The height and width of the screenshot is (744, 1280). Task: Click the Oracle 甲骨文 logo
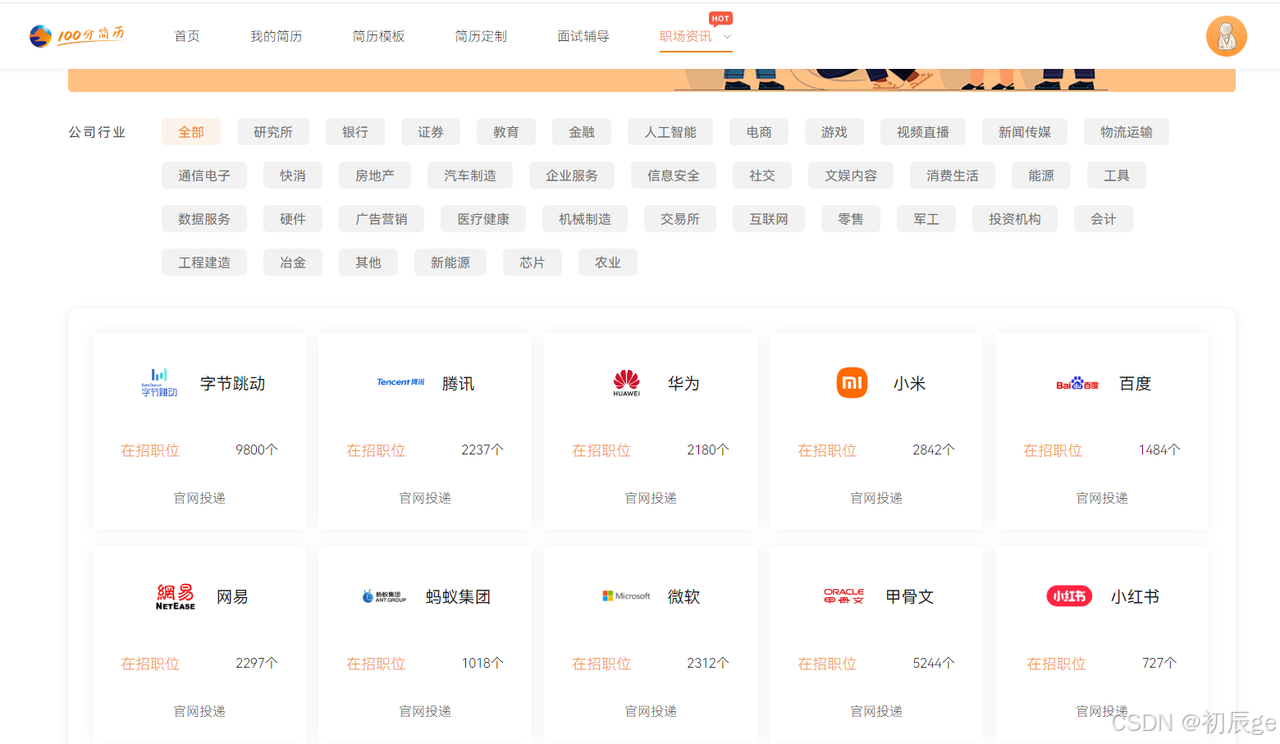tap(844, 596)
